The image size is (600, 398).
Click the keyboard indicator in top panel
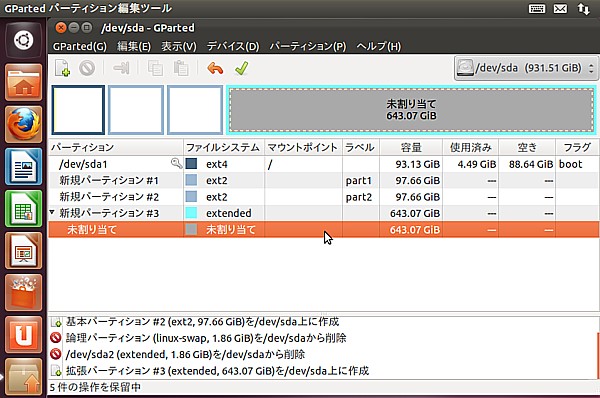coord(537,8)
